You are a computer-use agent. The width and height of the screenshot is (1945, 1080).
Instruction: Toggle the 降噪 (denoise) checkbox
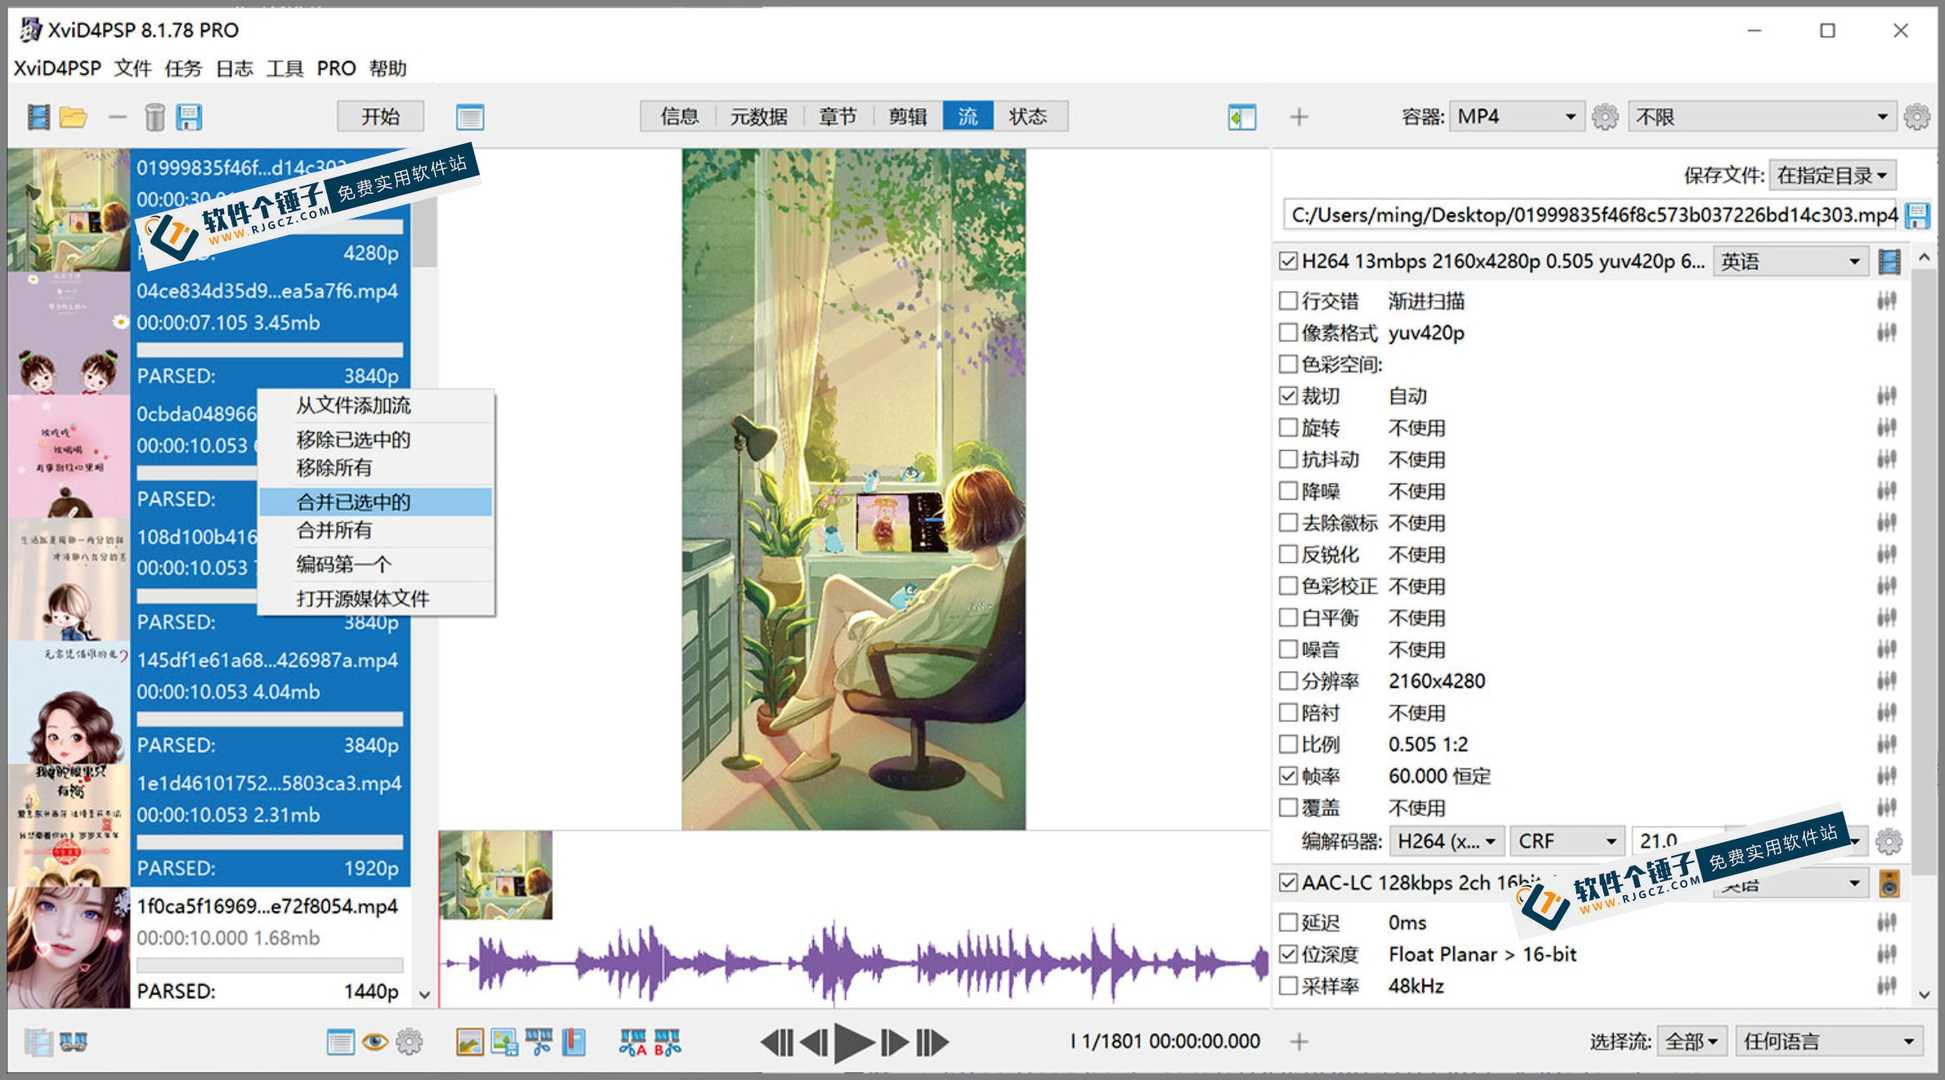point(1290,490)
